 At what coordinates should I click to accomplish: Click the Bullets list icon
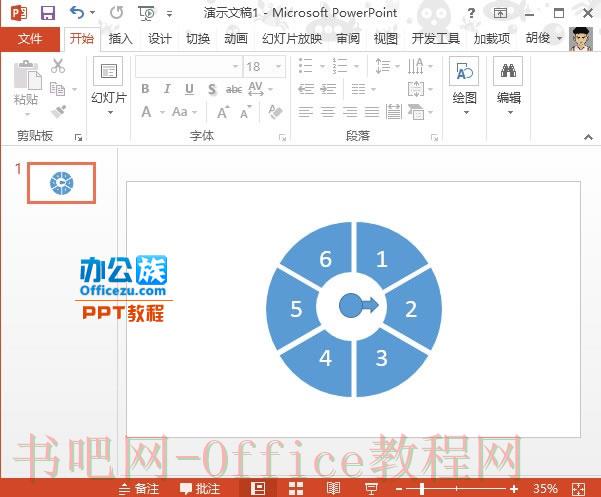(x=306, y=66)
